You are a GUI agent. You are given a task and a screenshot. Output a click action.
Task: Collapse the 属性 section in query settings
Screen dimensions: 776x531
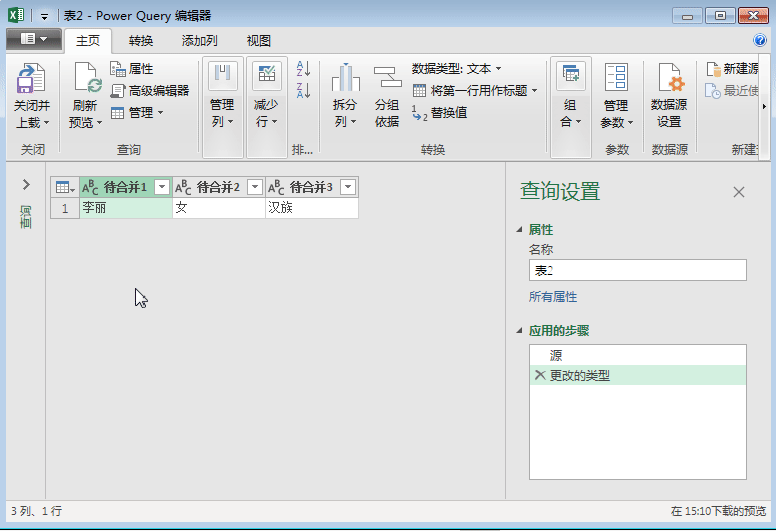(x=519, y=230)
